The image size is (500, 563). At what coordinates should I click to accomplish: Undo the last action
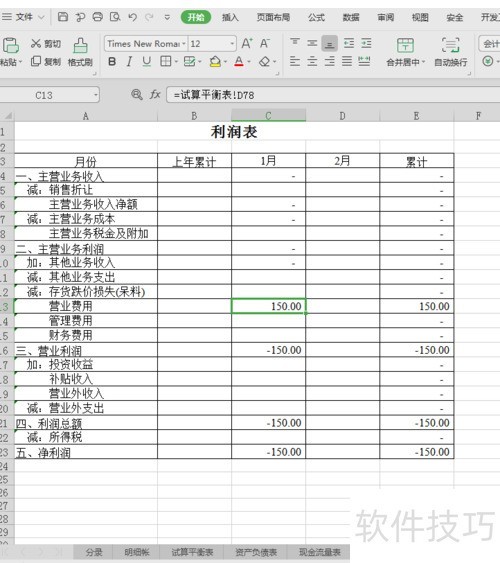132,17
